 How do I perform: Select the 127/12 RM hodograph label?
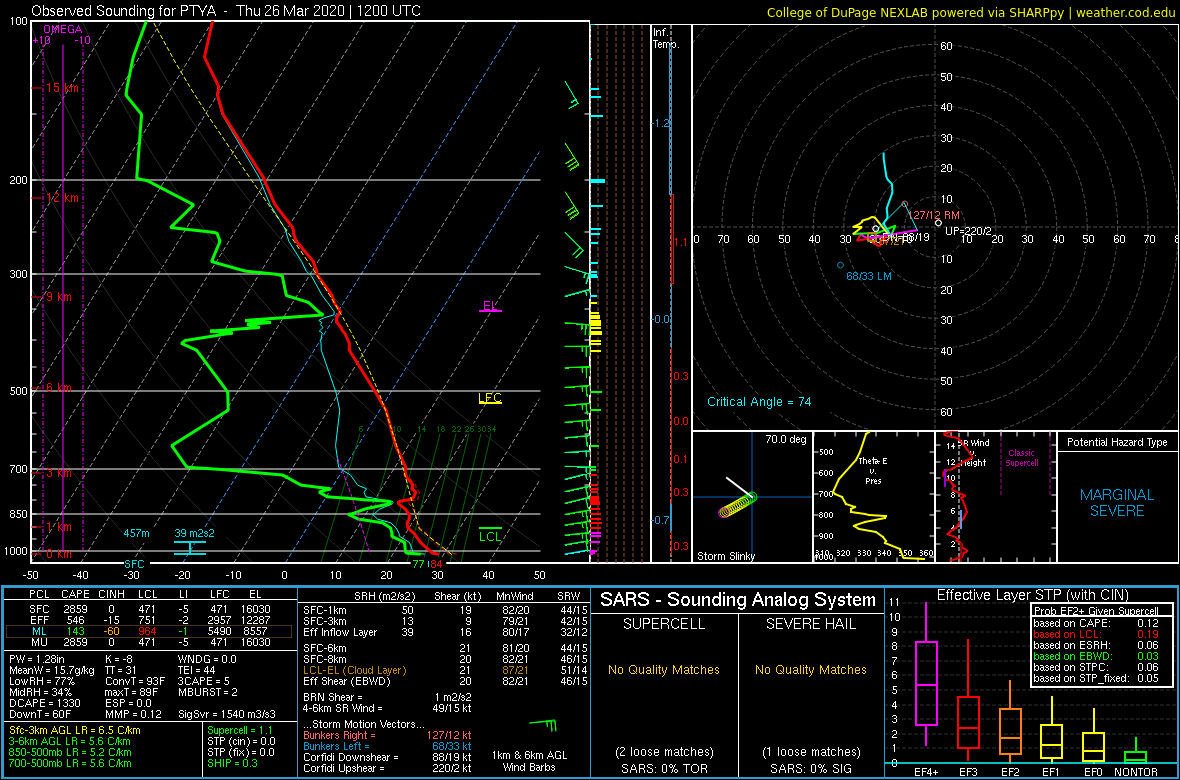(932, 215)
